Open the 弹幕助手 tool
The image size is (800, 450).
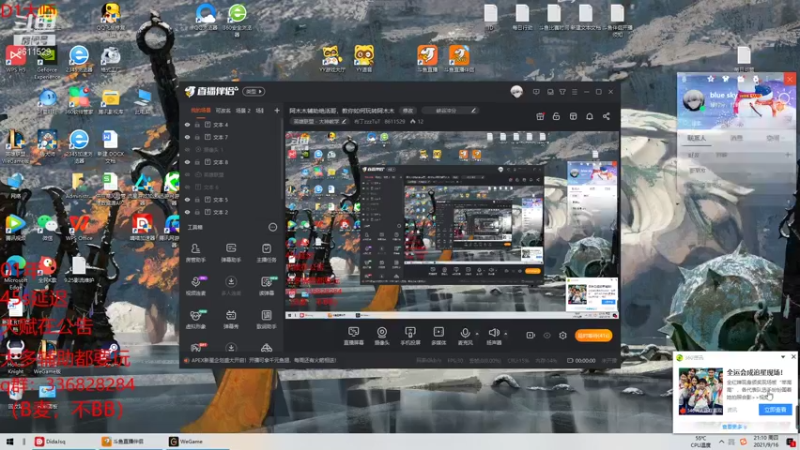231,253
